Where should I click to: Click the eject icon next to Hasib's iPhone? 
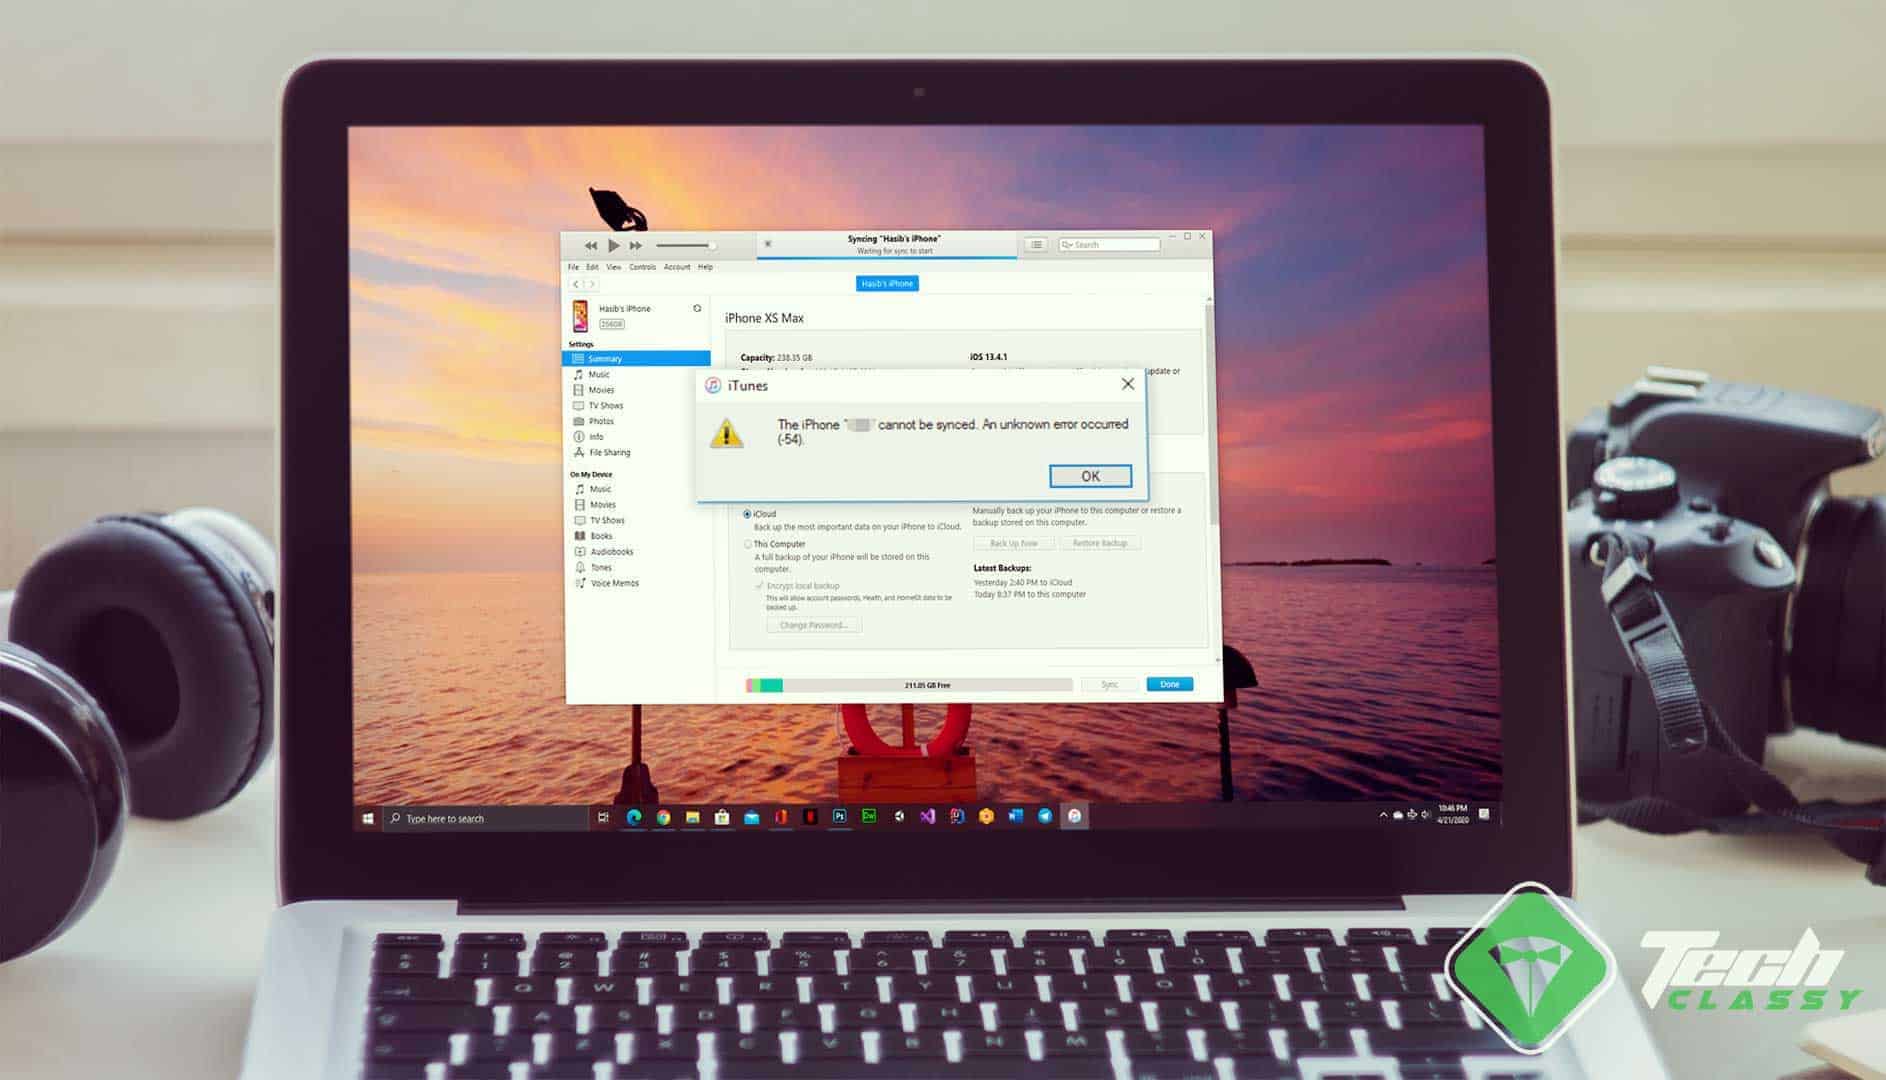coord(697,309)
